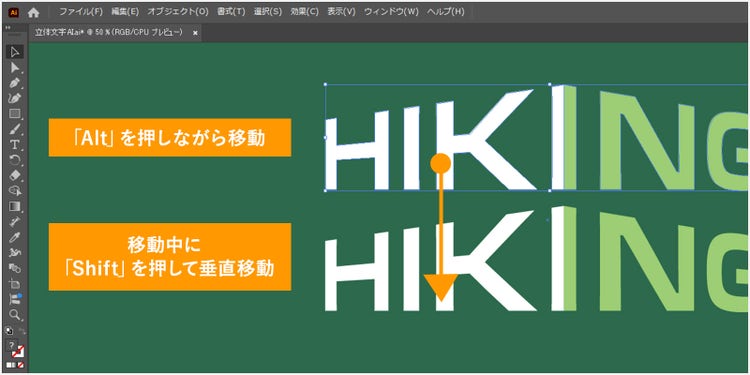The height and width of the screenshot is (375, 750).
Task: Select the Eraser tool
Action: coord(15,175)
